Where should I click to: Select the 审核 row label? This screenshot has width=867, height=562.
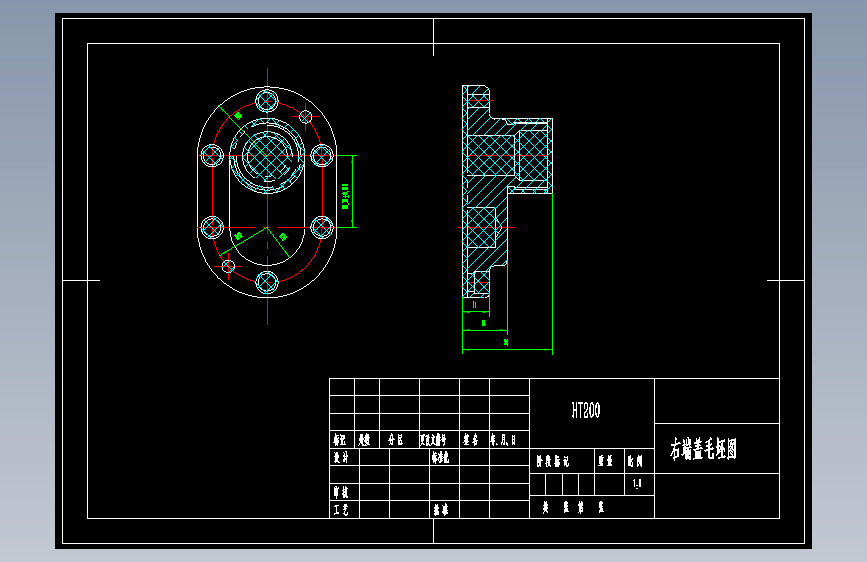[341, 492]
